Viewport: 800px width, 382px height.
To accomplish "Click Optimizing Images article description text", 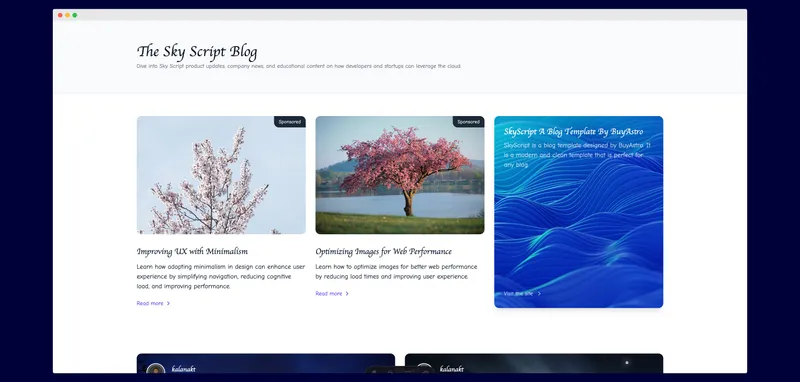I will tap(396, 272).
